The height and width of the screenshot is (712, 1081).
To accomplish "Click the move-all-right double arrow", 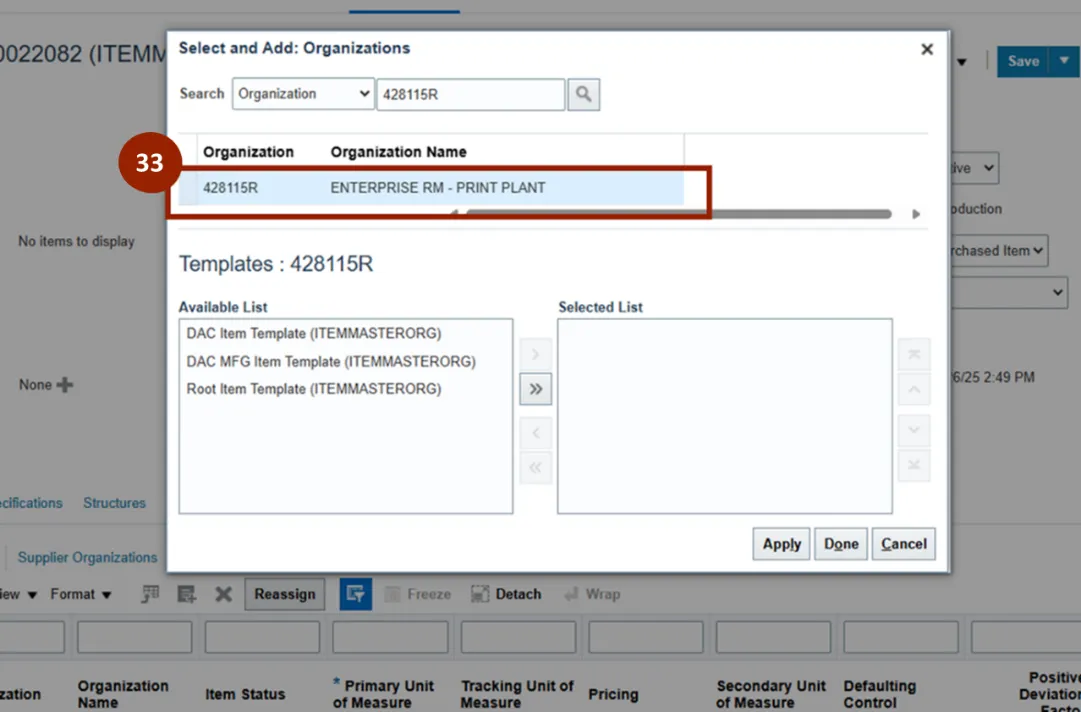I will [535, 389].
